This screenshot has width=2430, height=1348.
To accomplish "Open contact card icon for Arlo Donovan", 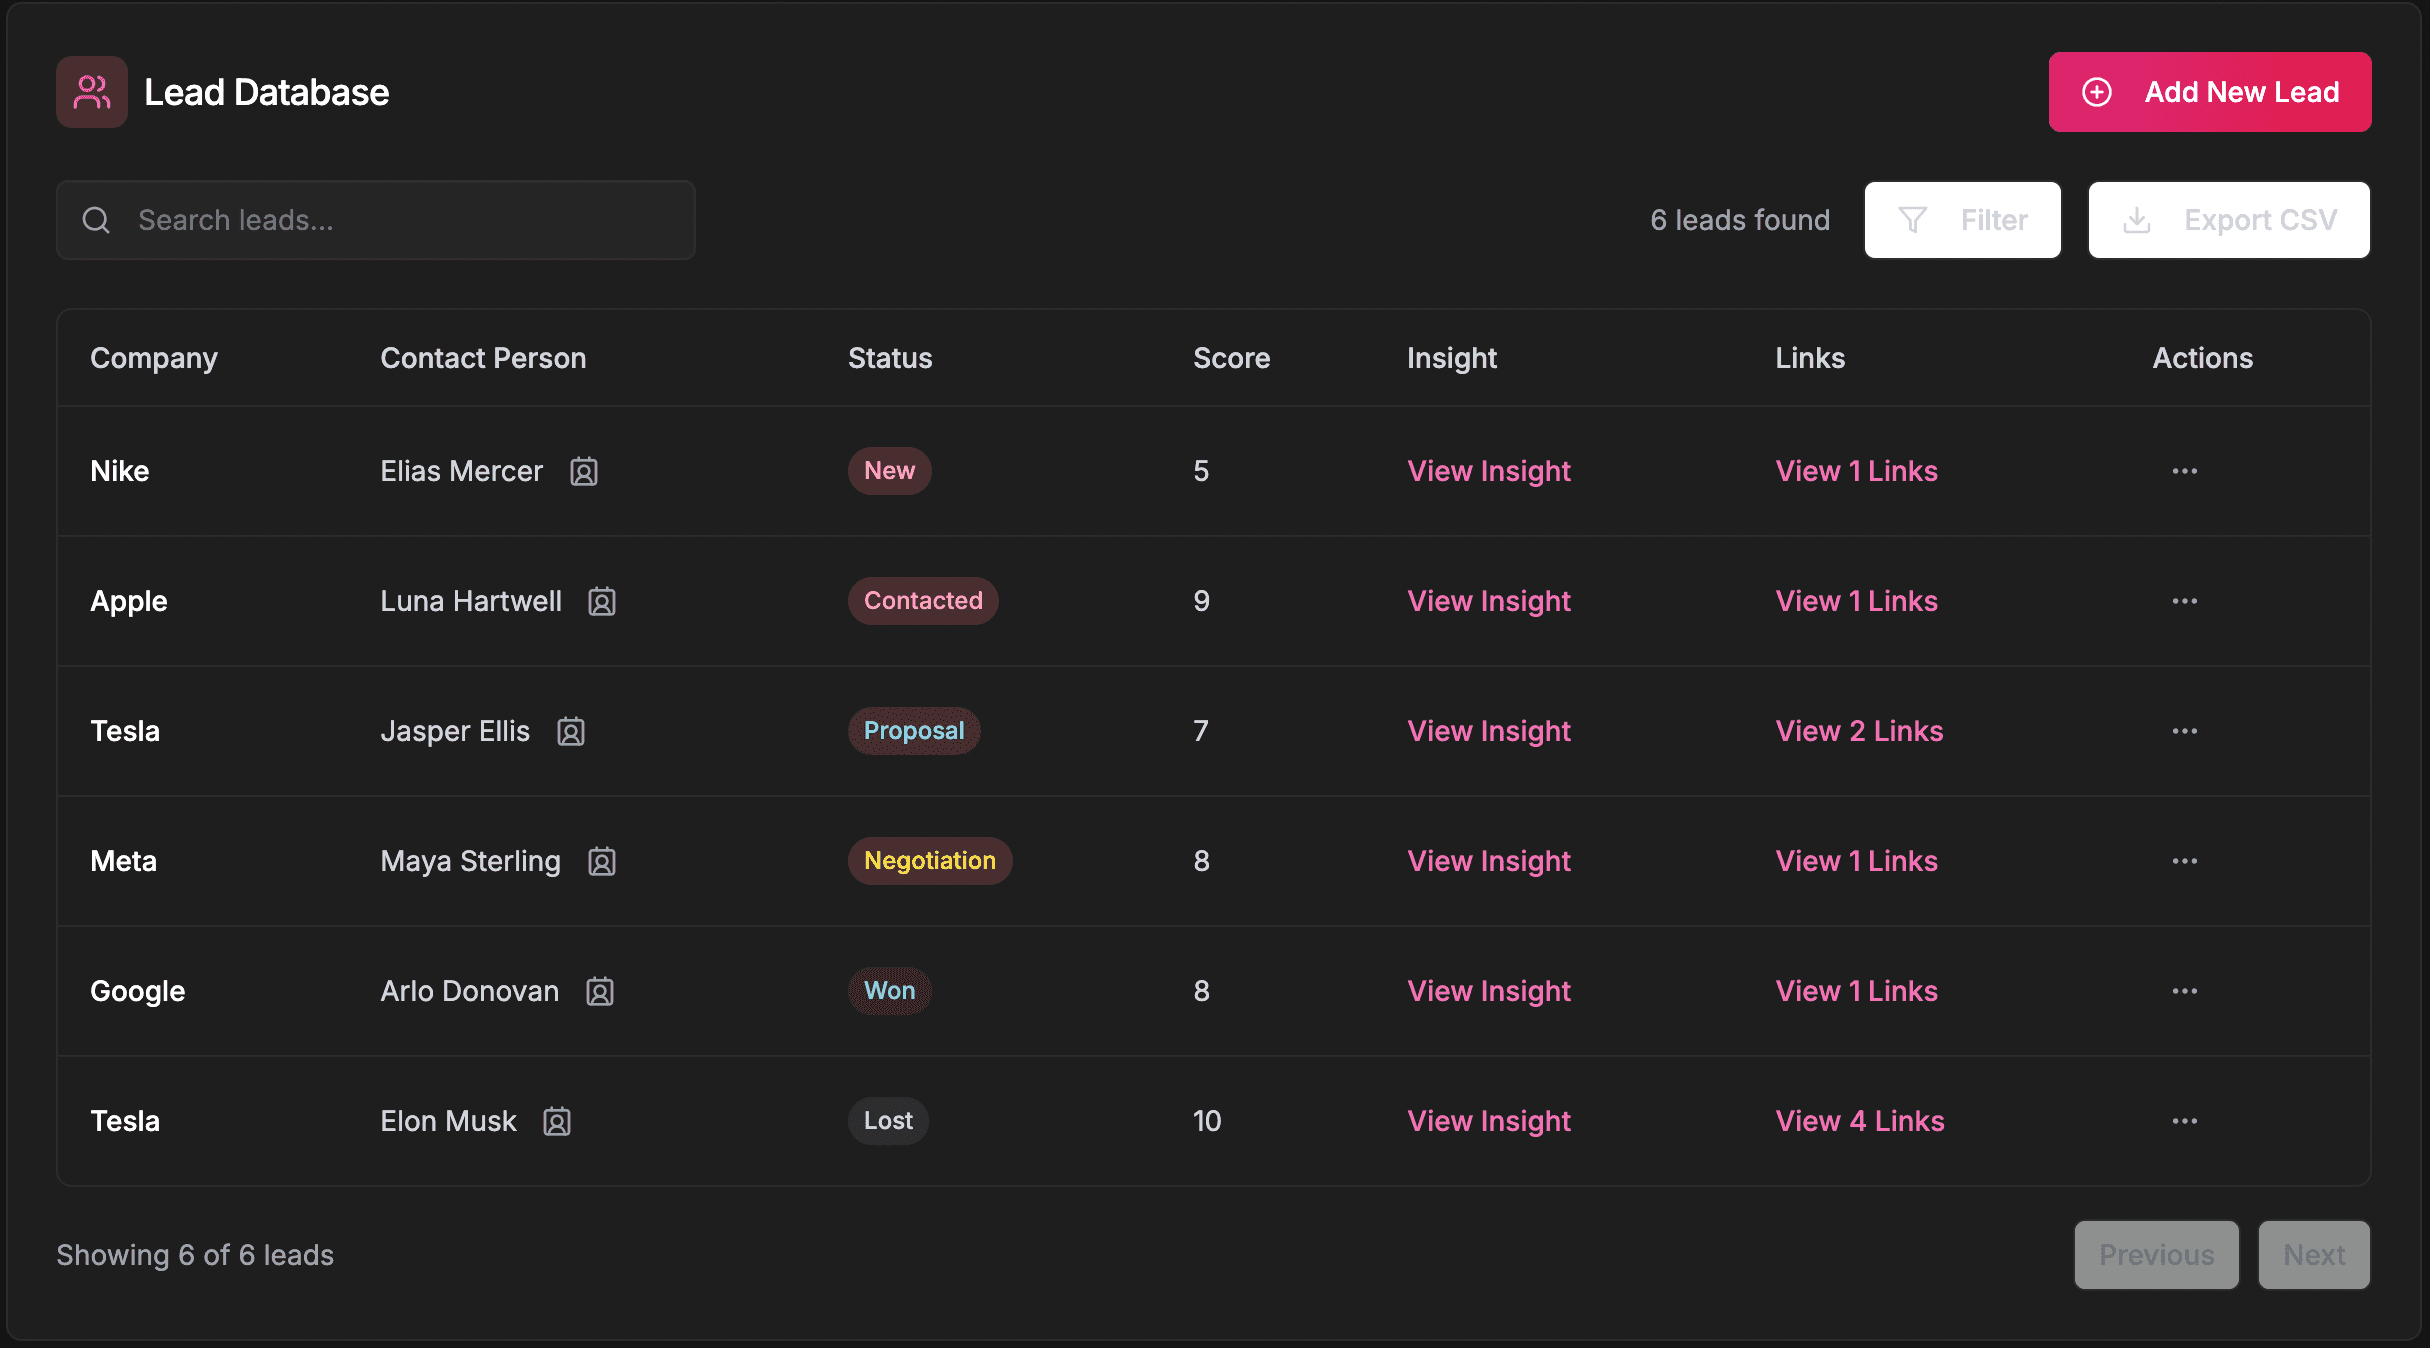I will (x=600, y=991).
